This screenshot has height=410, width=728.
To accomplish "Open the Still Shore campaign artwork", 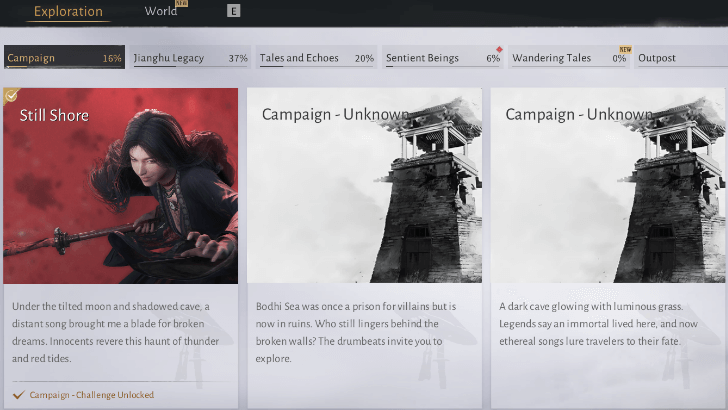I will [x=121, y=186].
